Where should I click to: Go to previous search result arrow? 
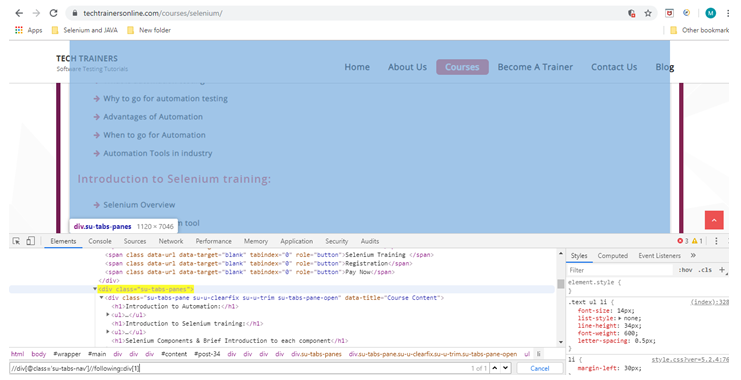[x=495, y=368]
